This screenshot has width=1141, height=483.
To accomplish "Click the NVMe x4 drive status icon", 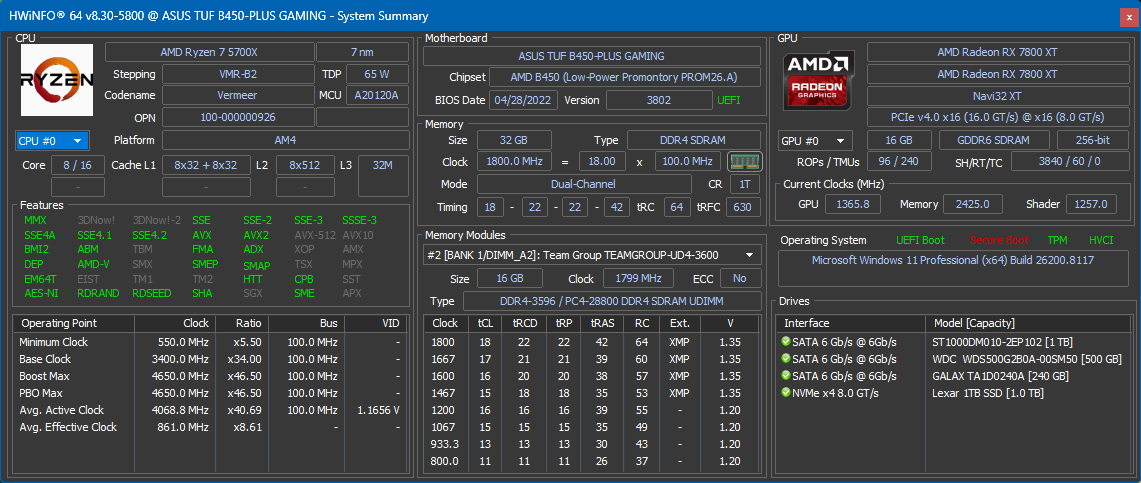I will [x=786, y=393].
